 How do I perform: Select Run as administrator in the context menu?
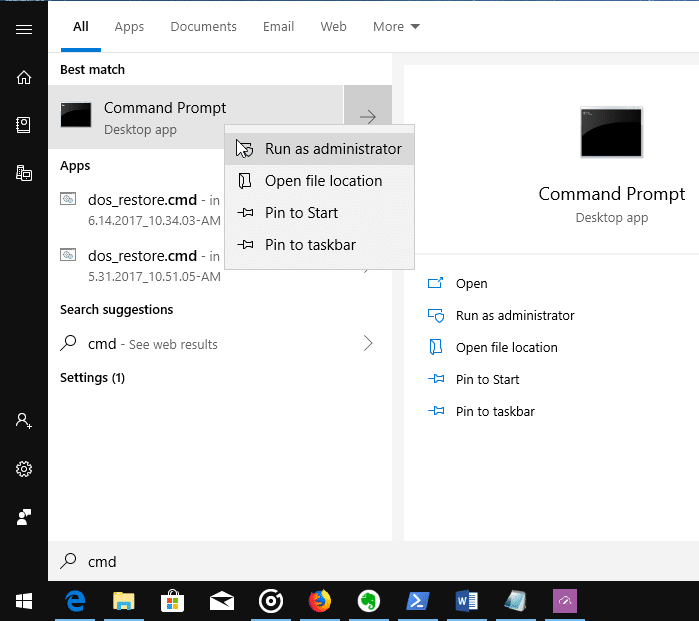coord(320,149)
